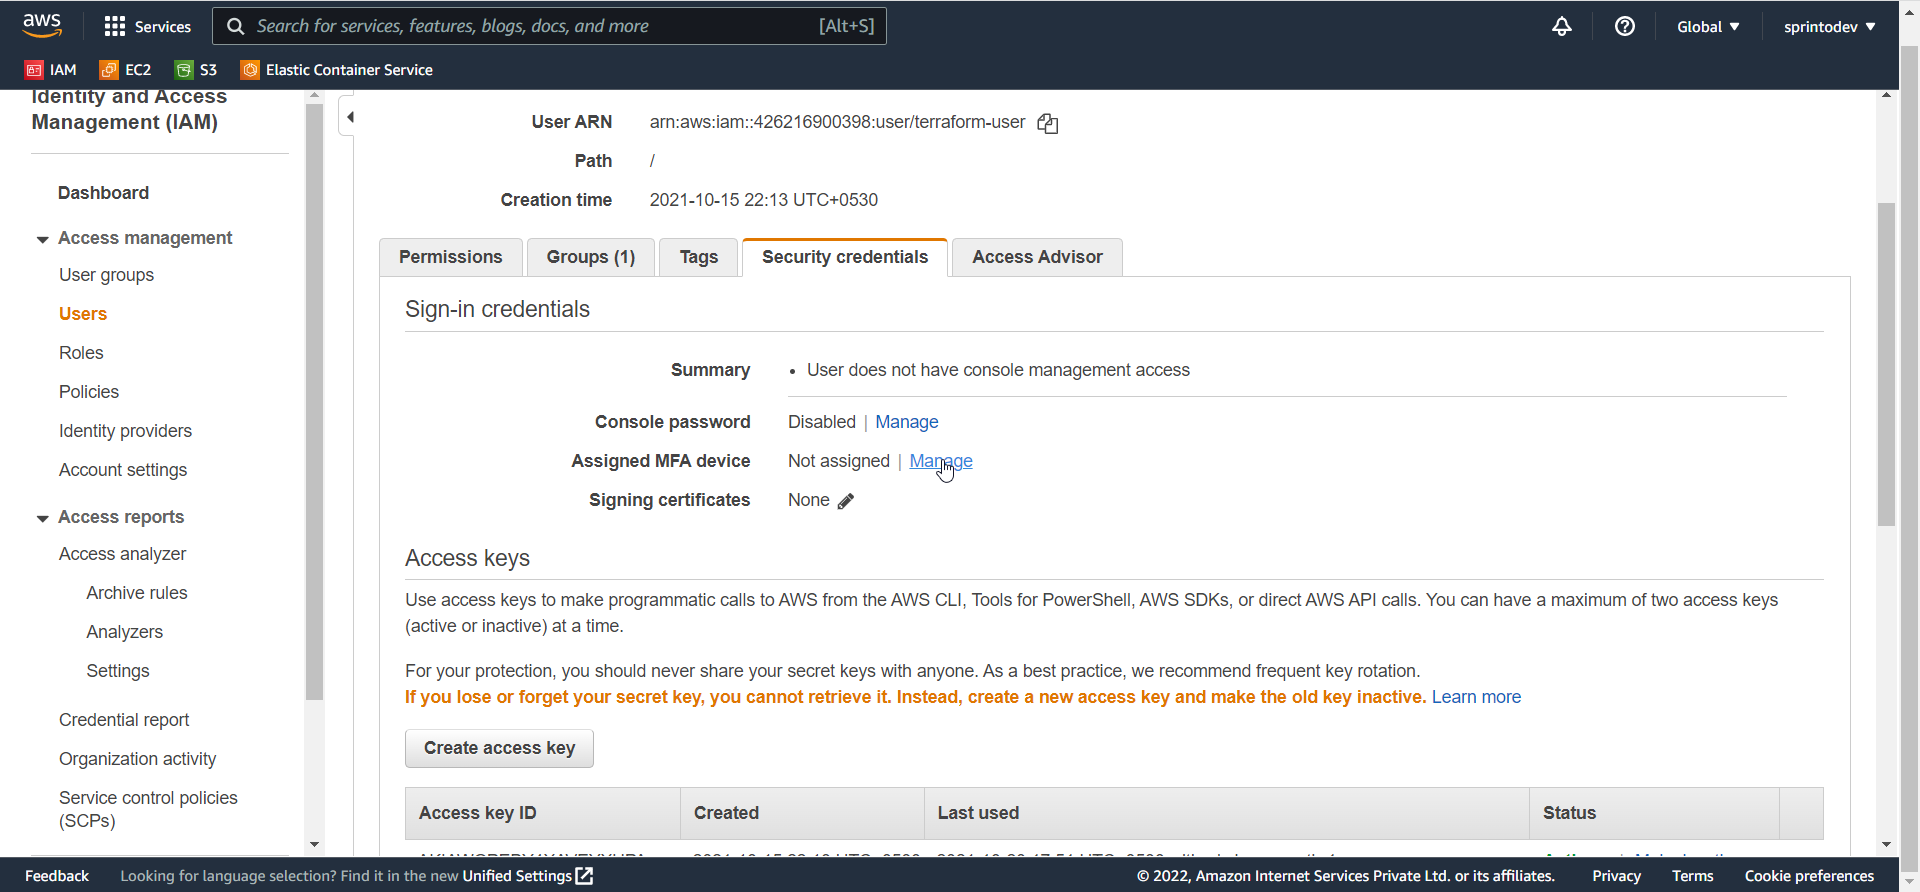Open IAM shortcut in favorites bar
The image size is (1920, 892).
click(51, 70)
